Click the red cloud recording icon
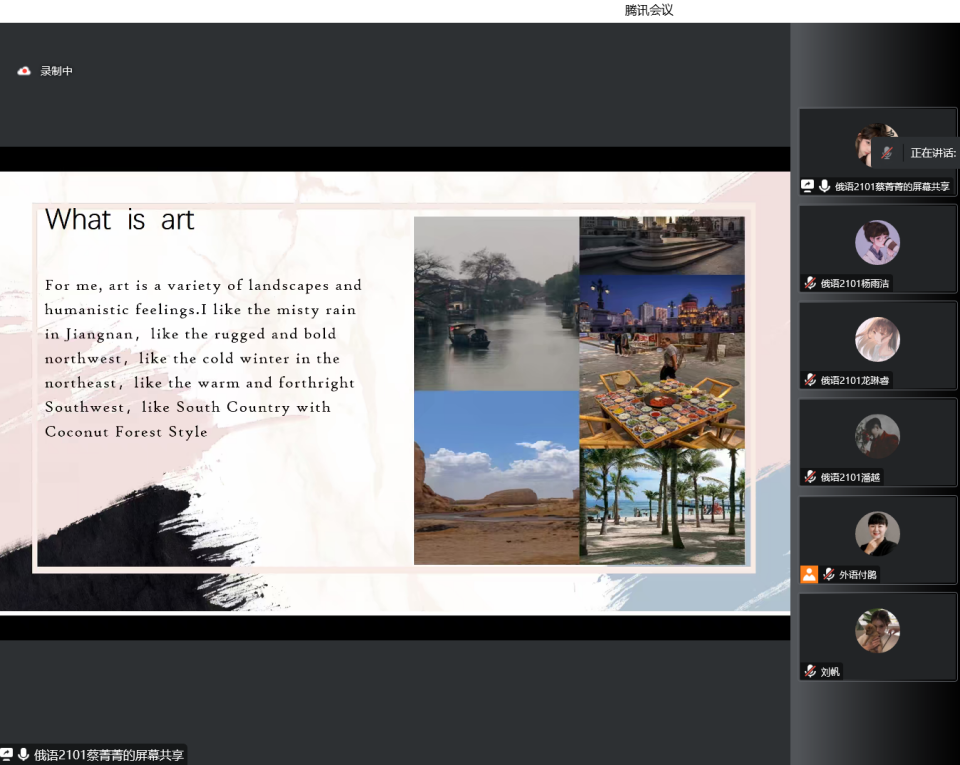This screenshot has height=765, width=960. pyautogui.click(x=24, y=71)
